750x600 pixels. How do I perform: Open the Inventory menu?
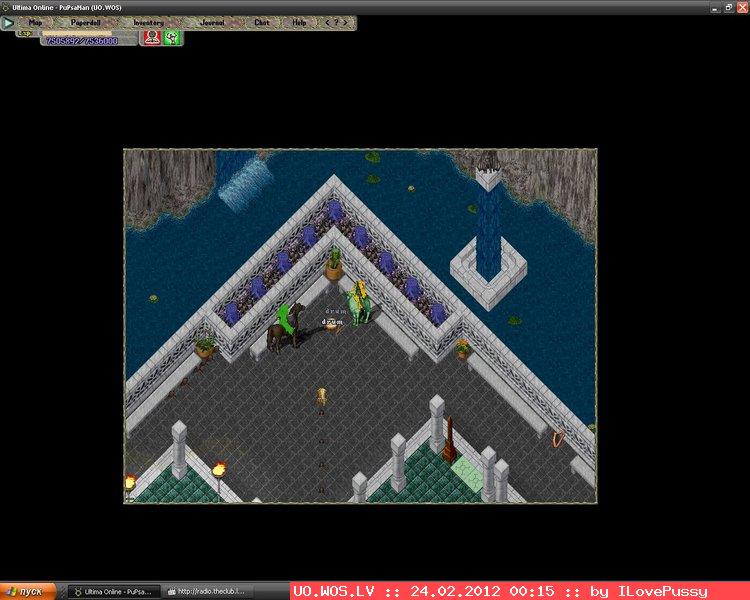[148, 22]
